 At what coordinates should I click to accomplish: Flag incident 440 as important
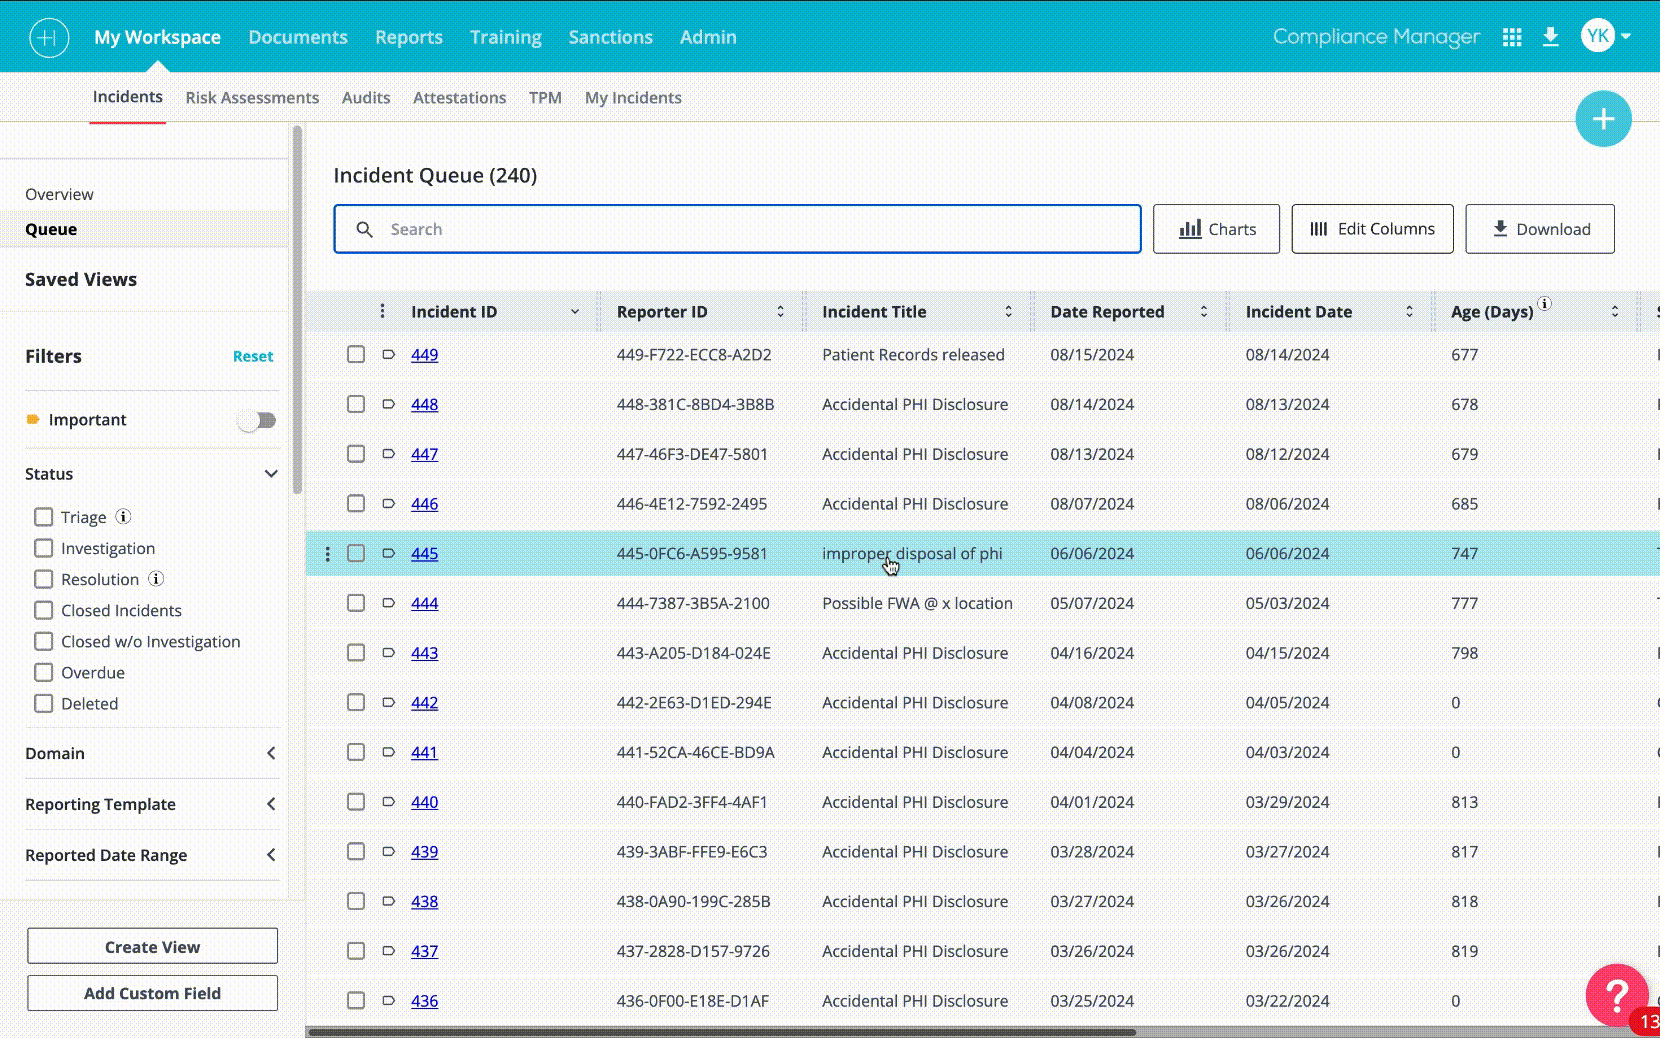coord(388,801)
